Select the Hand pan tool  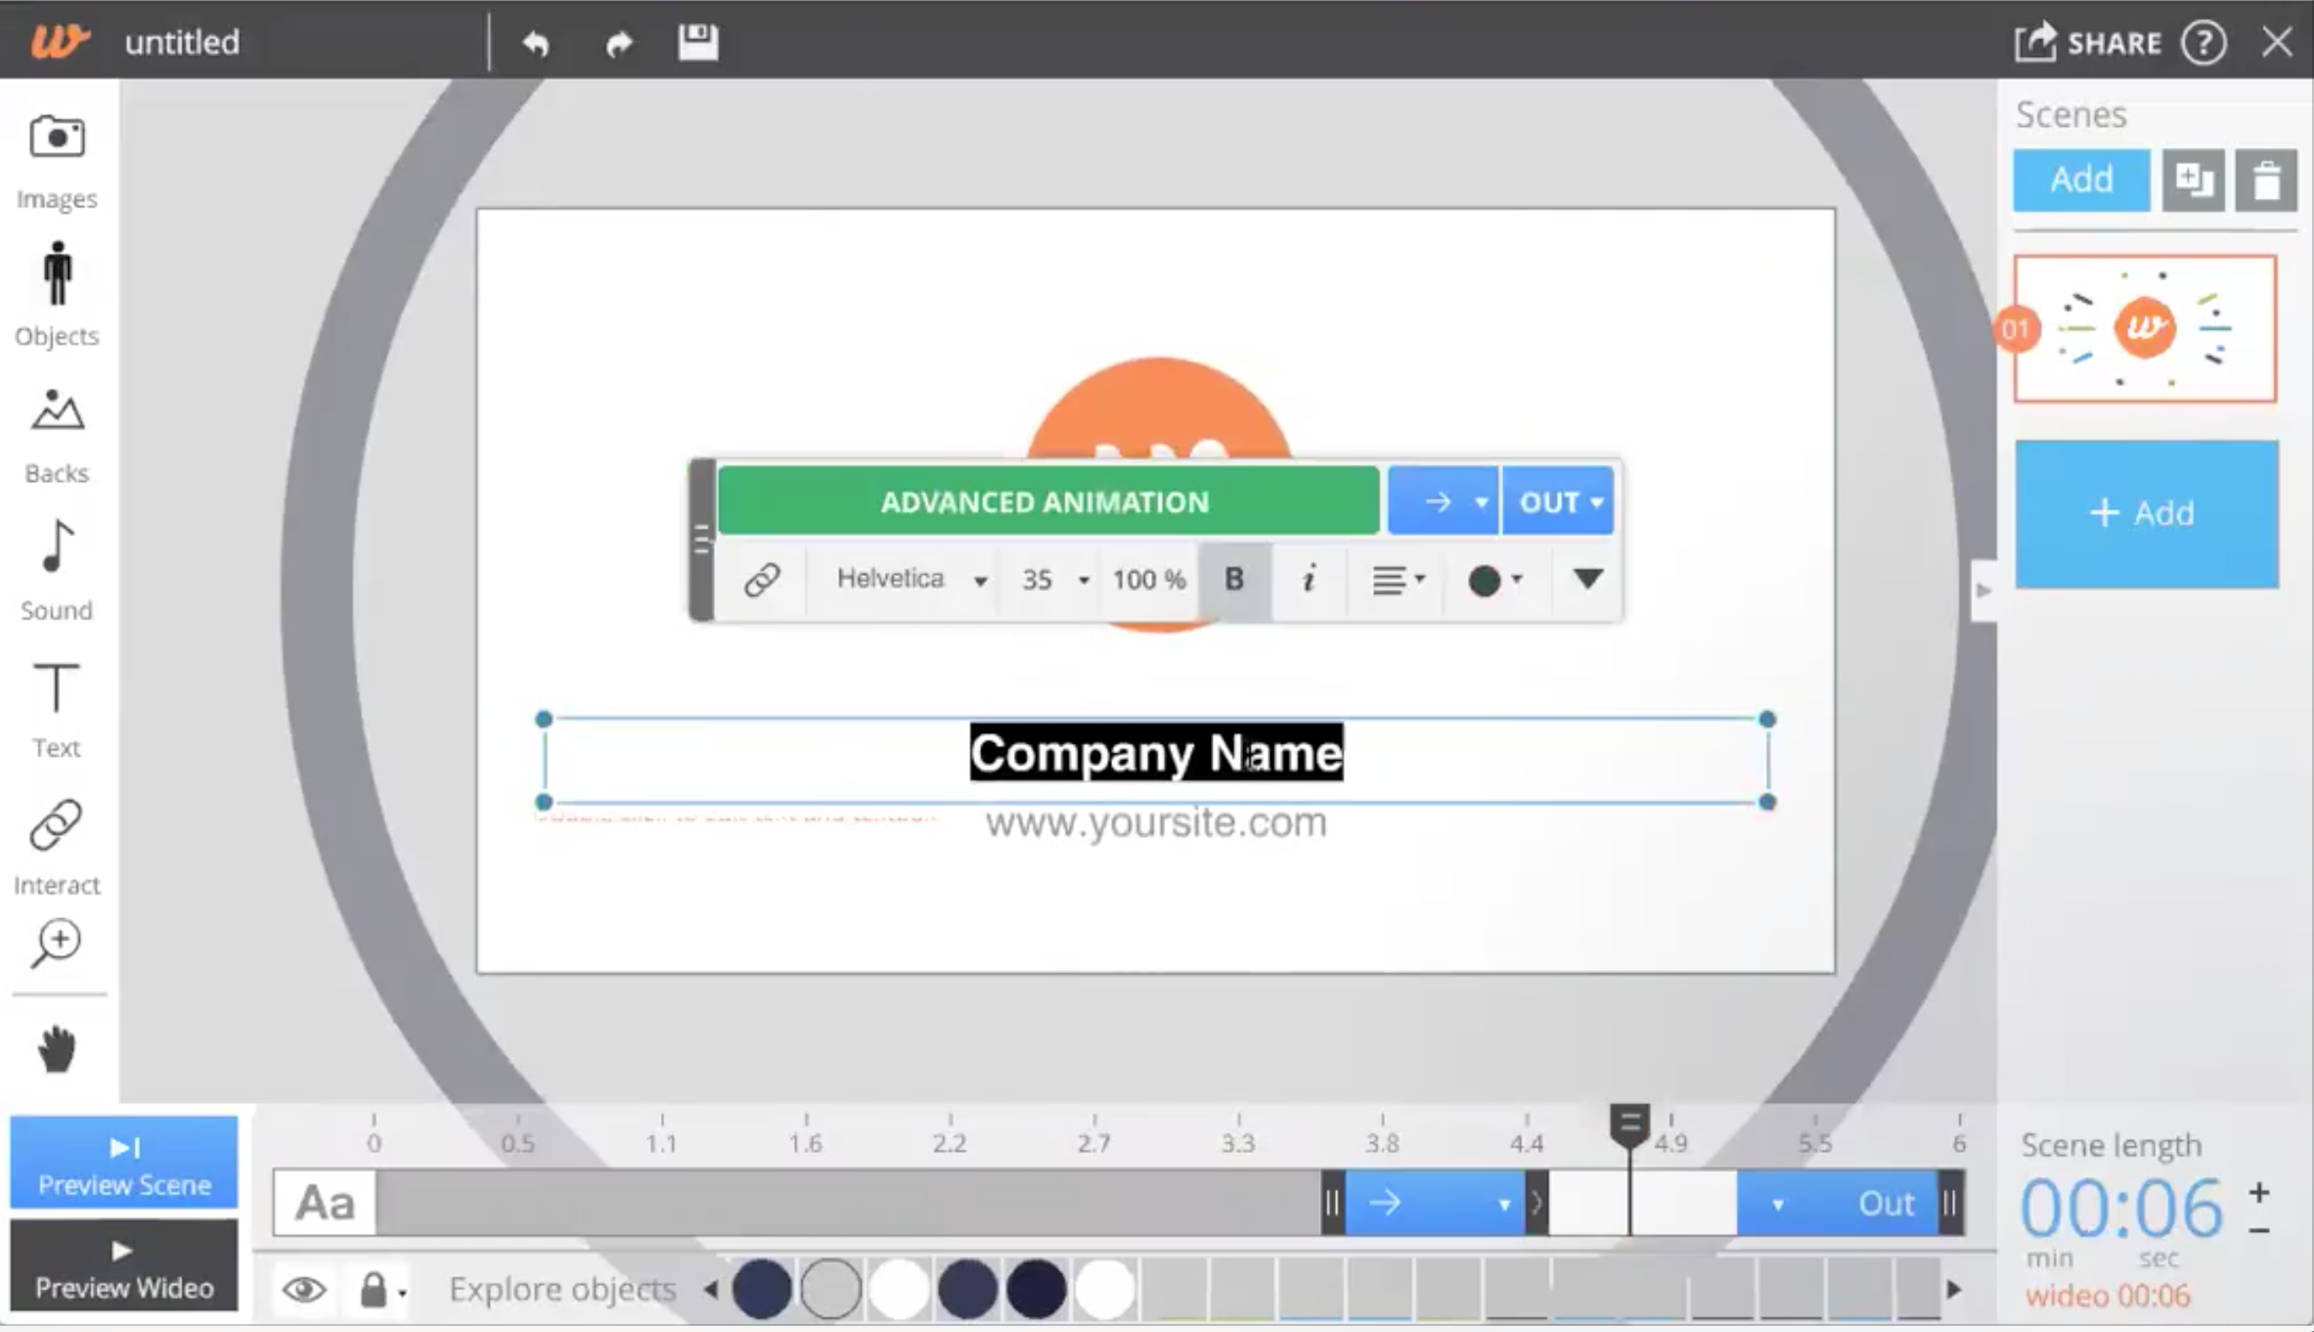pyautogui.click(x=56, y=1046)
